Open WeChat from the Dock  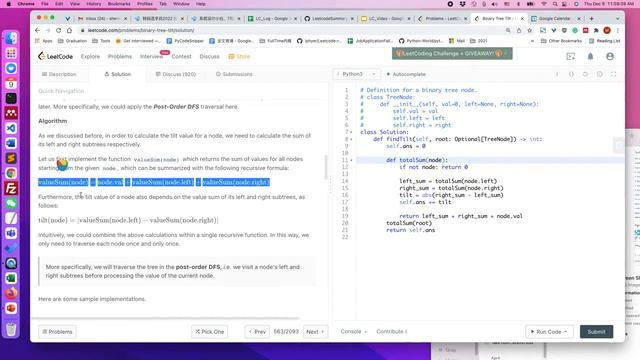pos(11,203)
